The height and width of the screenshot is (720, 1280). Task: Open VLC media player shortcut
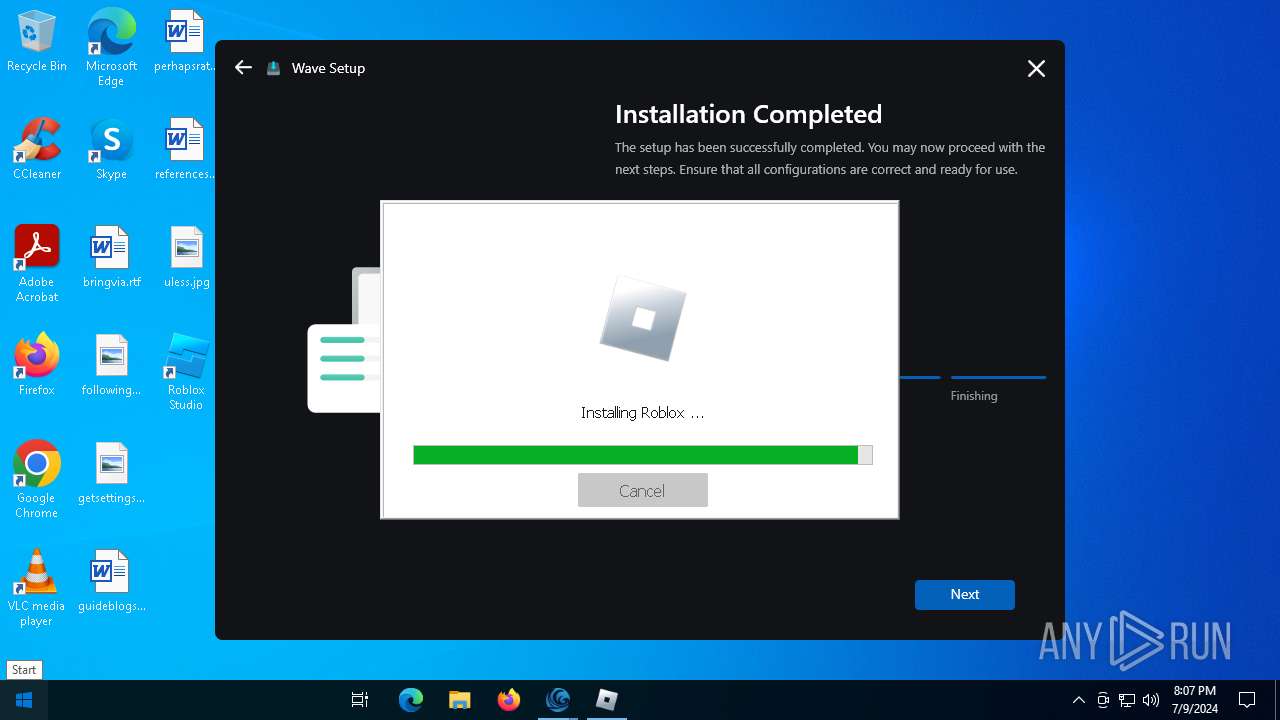(x=37, y=588)
